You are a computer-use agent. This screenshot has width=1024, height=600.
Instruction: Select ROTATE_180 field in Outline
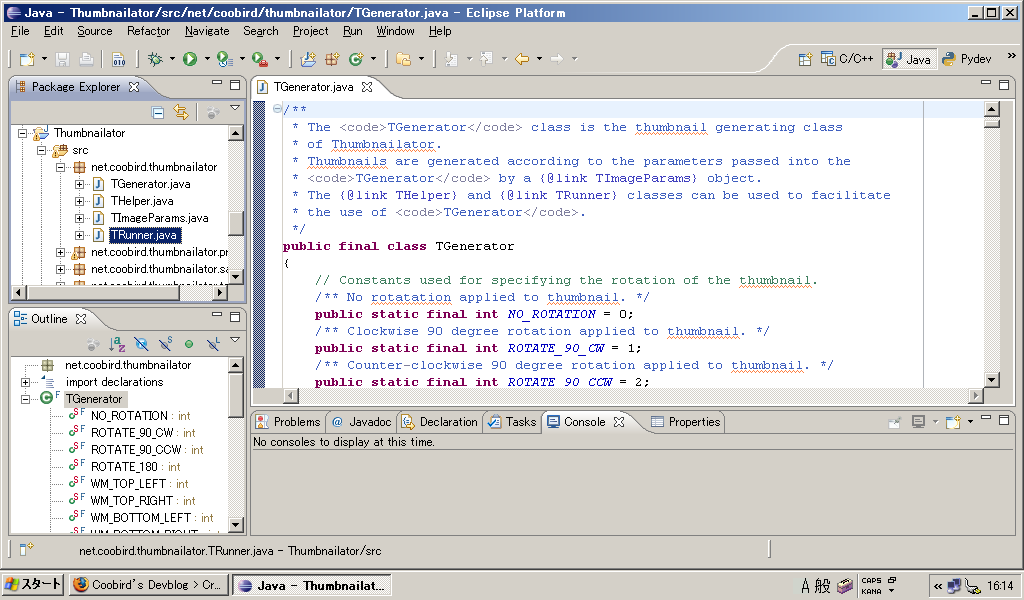pos(125,467)
